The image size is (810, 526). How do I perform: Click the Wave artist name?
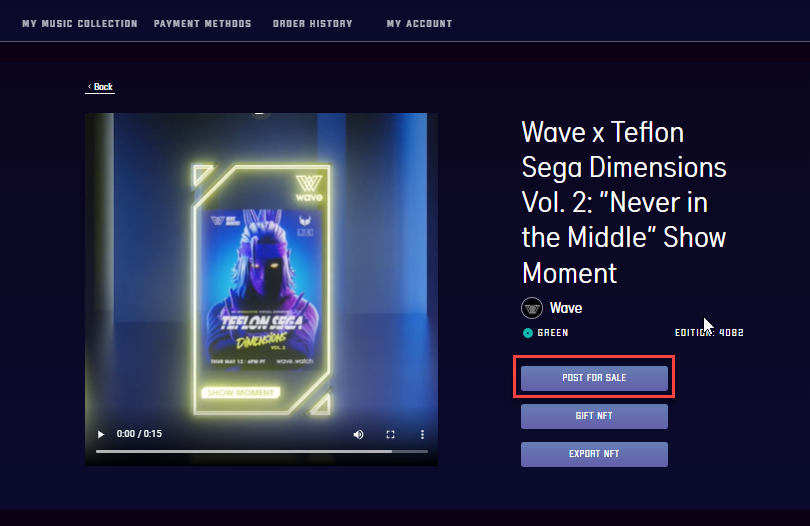566,308
